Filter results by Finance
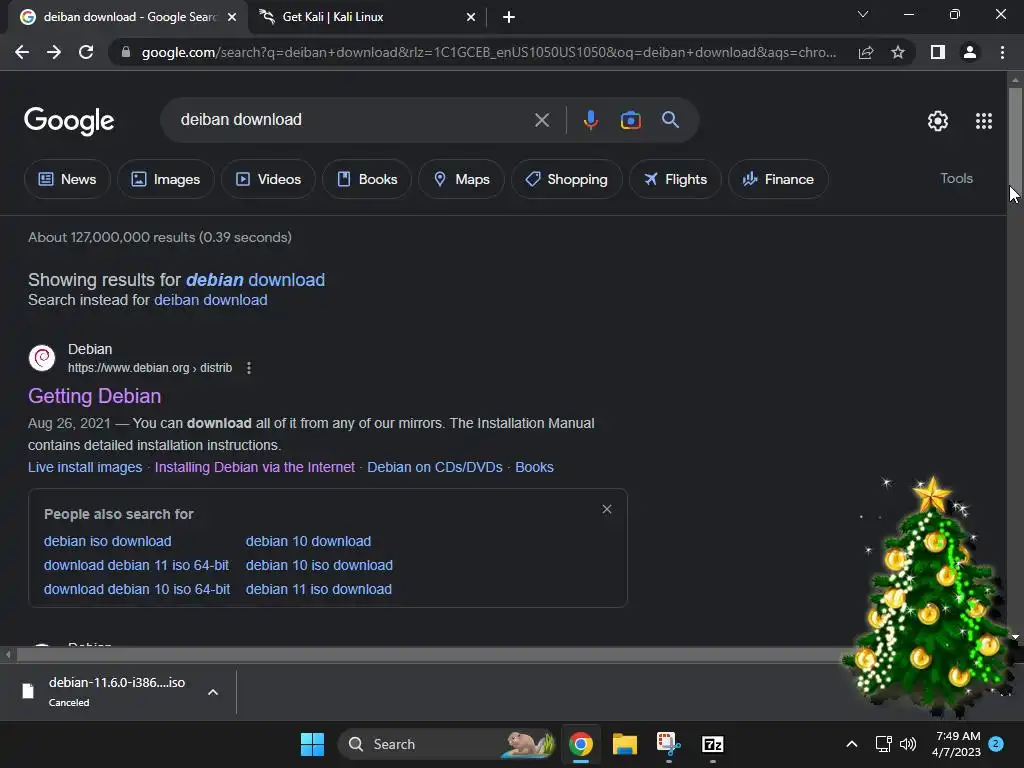Viewport: 1024px width, 768px height. tap(778, 179)
